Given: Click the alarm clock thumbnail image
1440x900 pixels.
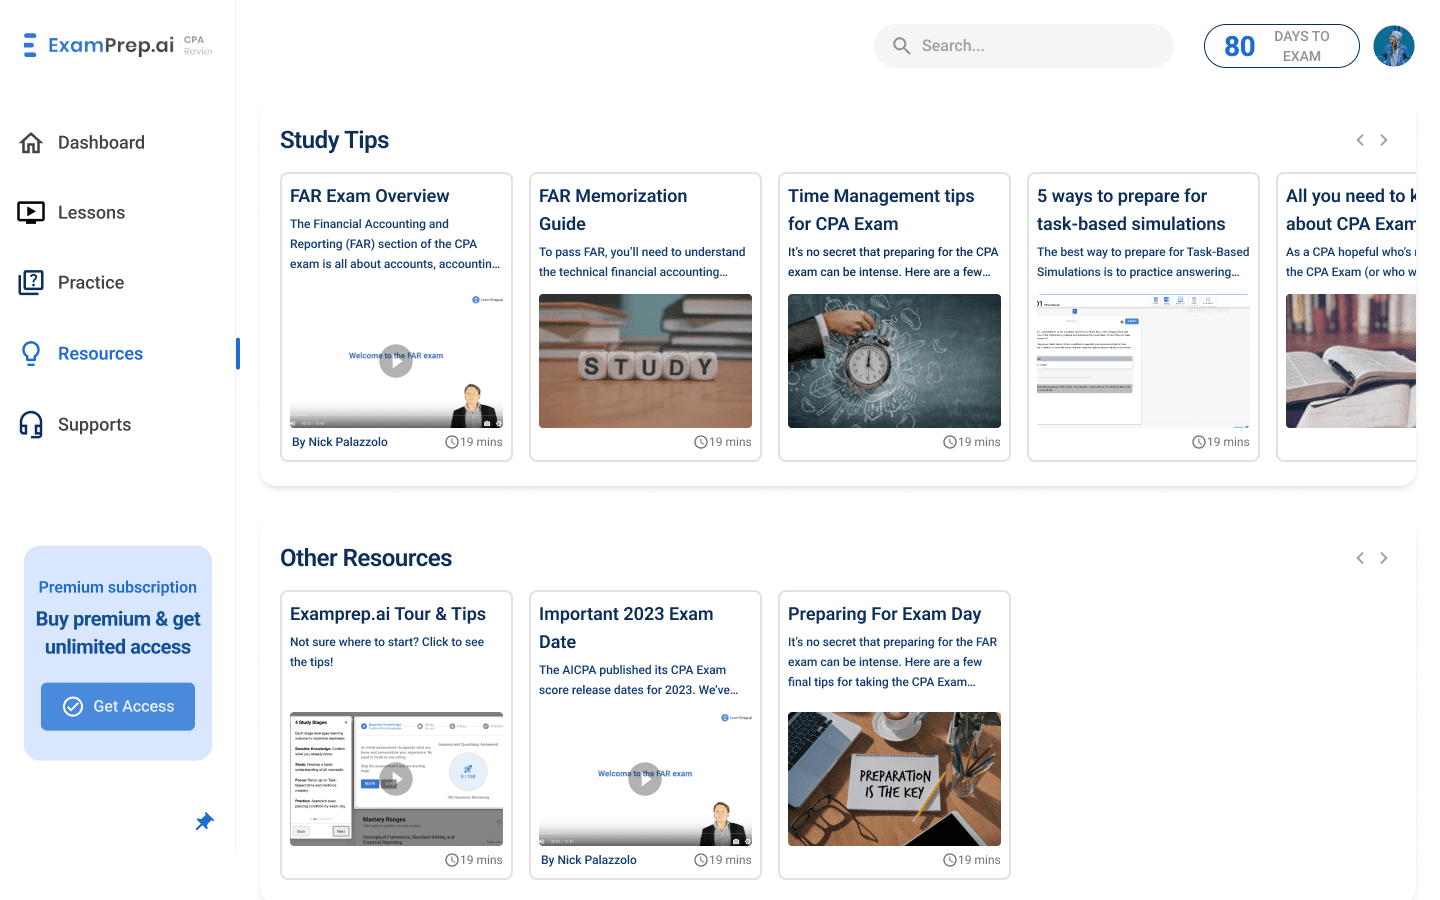Looking at the screenshot, I should click(894, 361).
